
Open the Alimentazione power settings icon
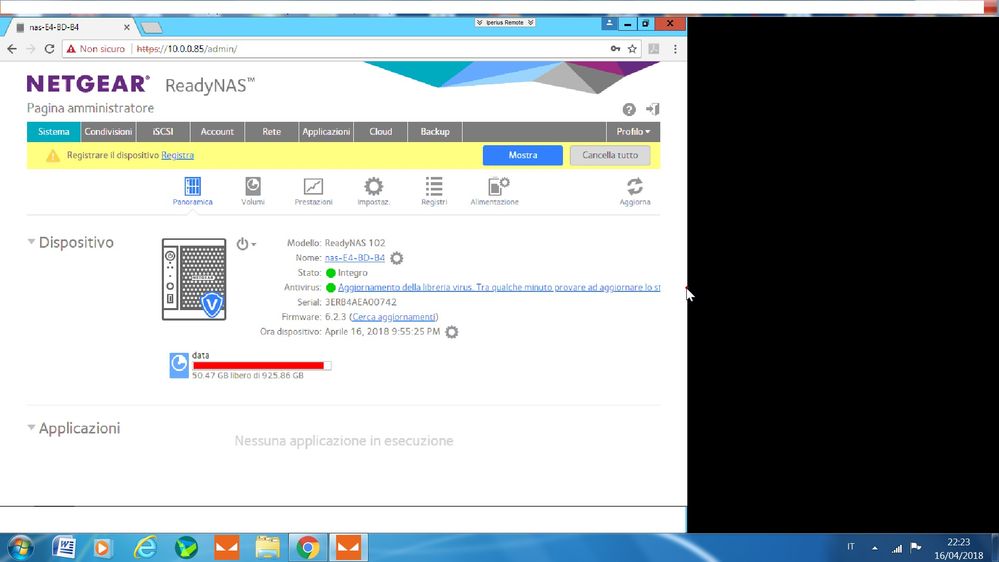point(494,191)
